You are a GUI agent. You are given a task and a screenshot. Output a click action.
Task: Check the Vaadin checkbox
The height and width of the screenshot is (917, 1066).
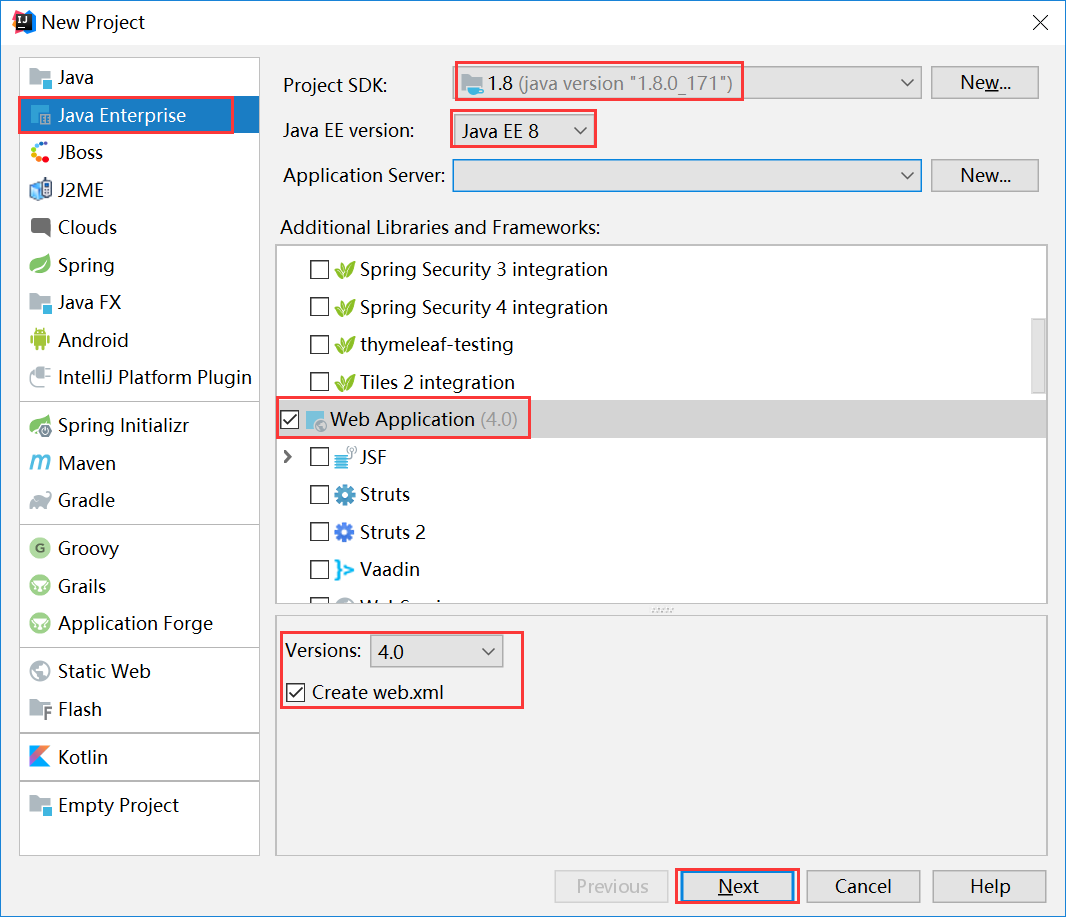[x=320, y=569]
